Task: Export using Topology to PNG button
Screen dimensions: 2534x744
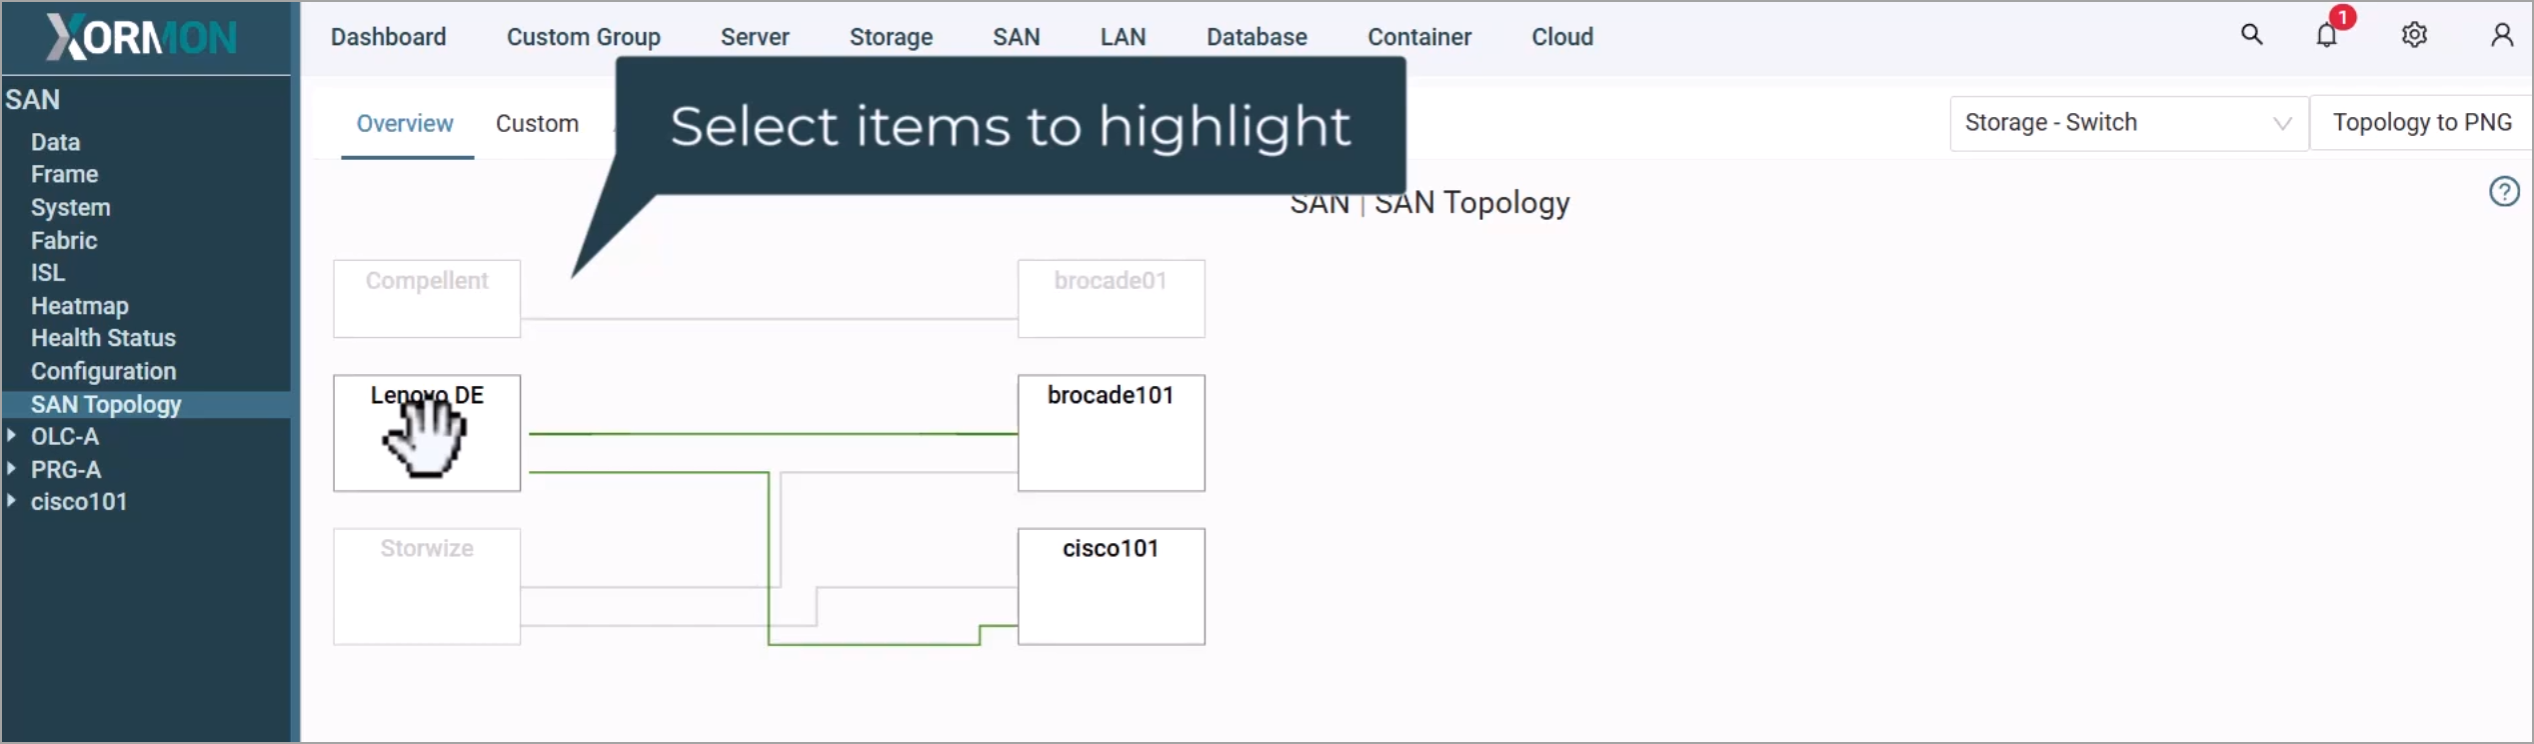Action: pos(2421,123)
